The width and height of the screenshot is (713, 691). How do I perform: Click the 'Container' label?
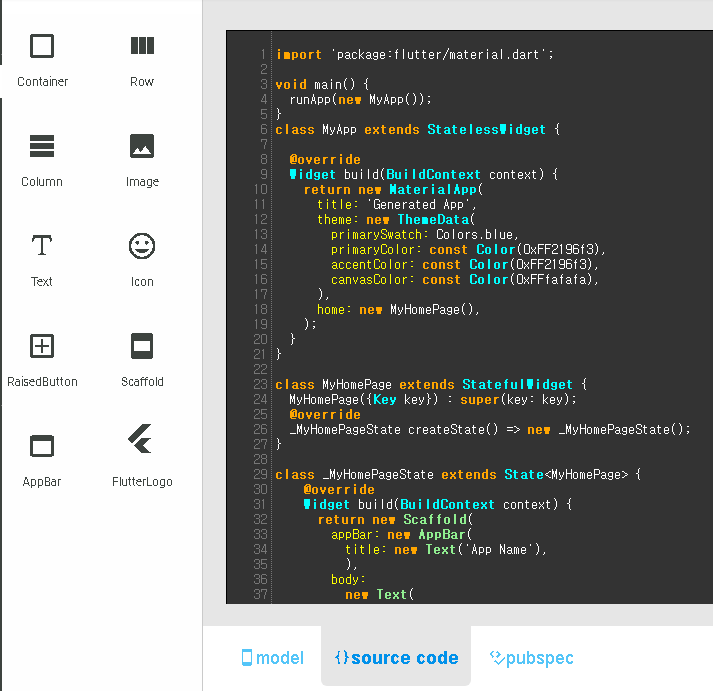[42, 82]
